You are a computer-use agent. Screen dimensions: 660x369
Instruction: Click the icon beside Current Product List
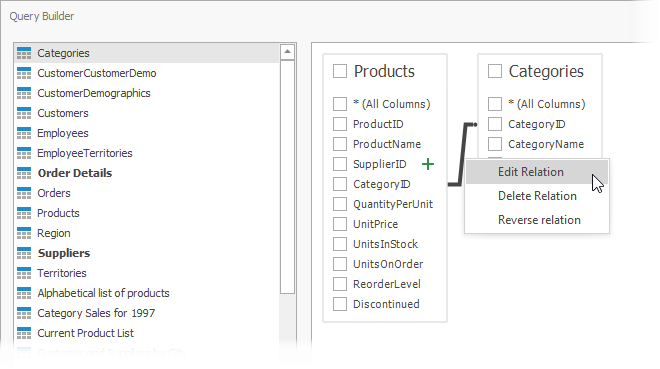click(24, 333)
